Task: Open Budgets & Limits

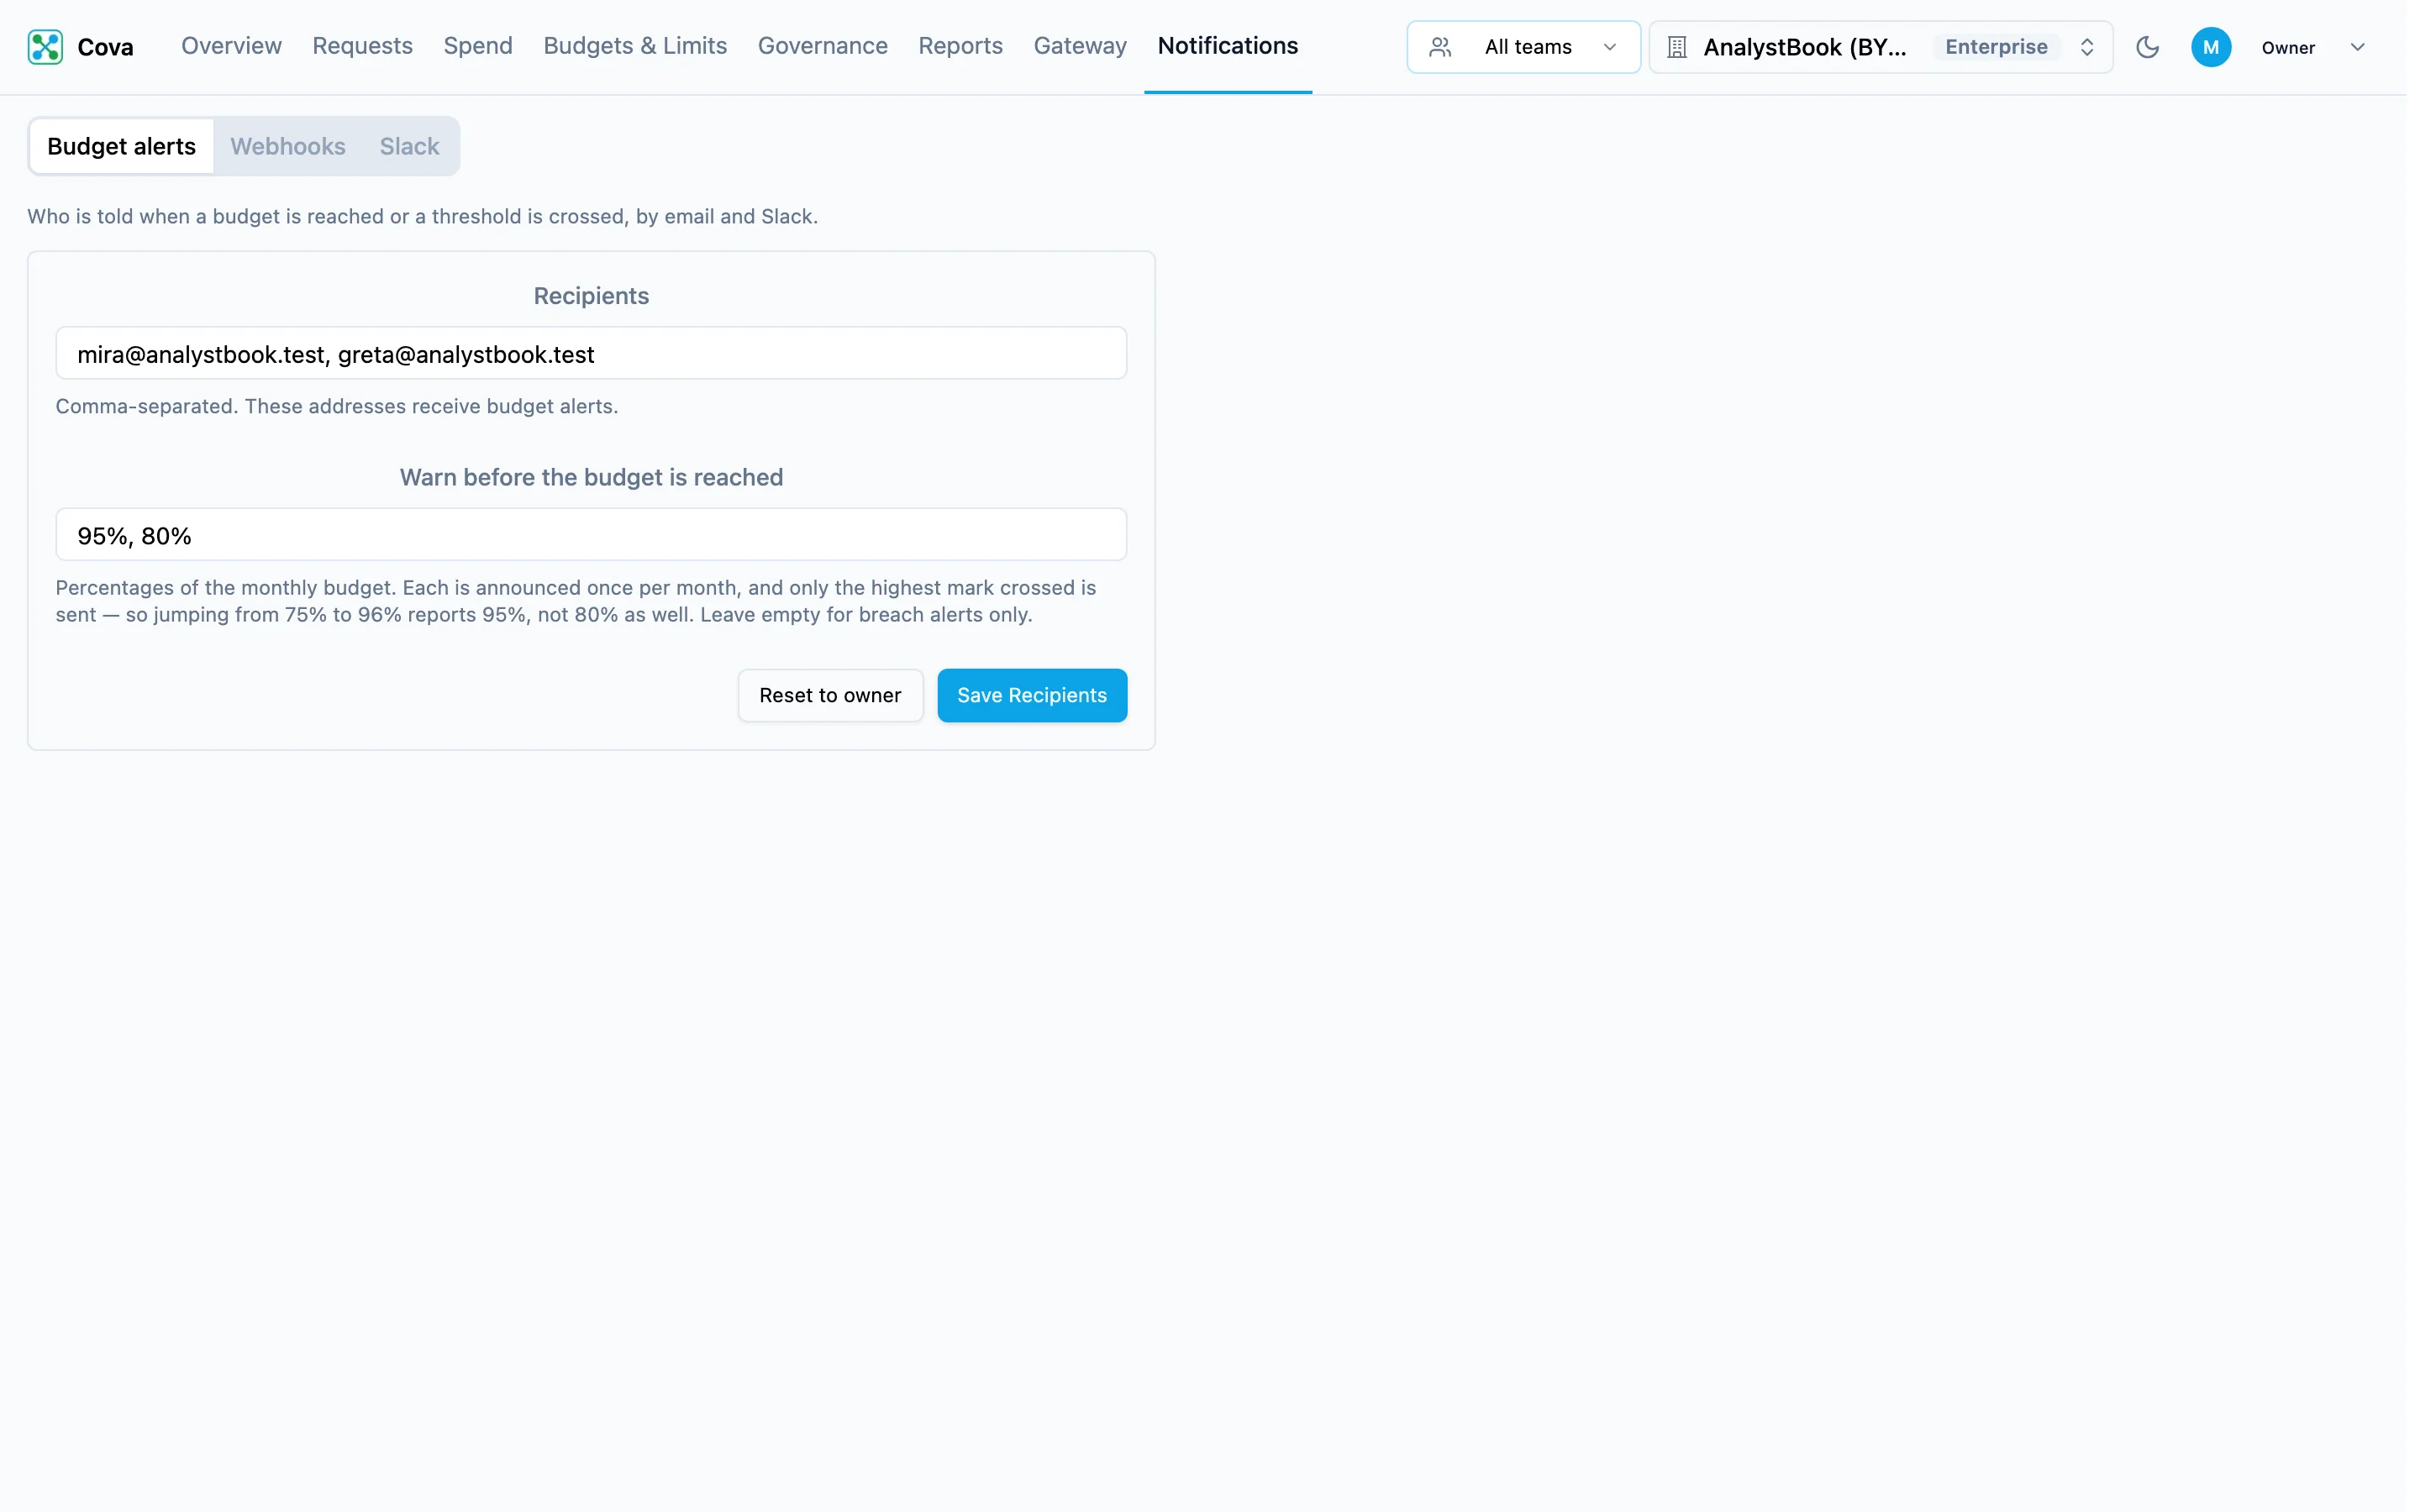Action: (635, 46)
